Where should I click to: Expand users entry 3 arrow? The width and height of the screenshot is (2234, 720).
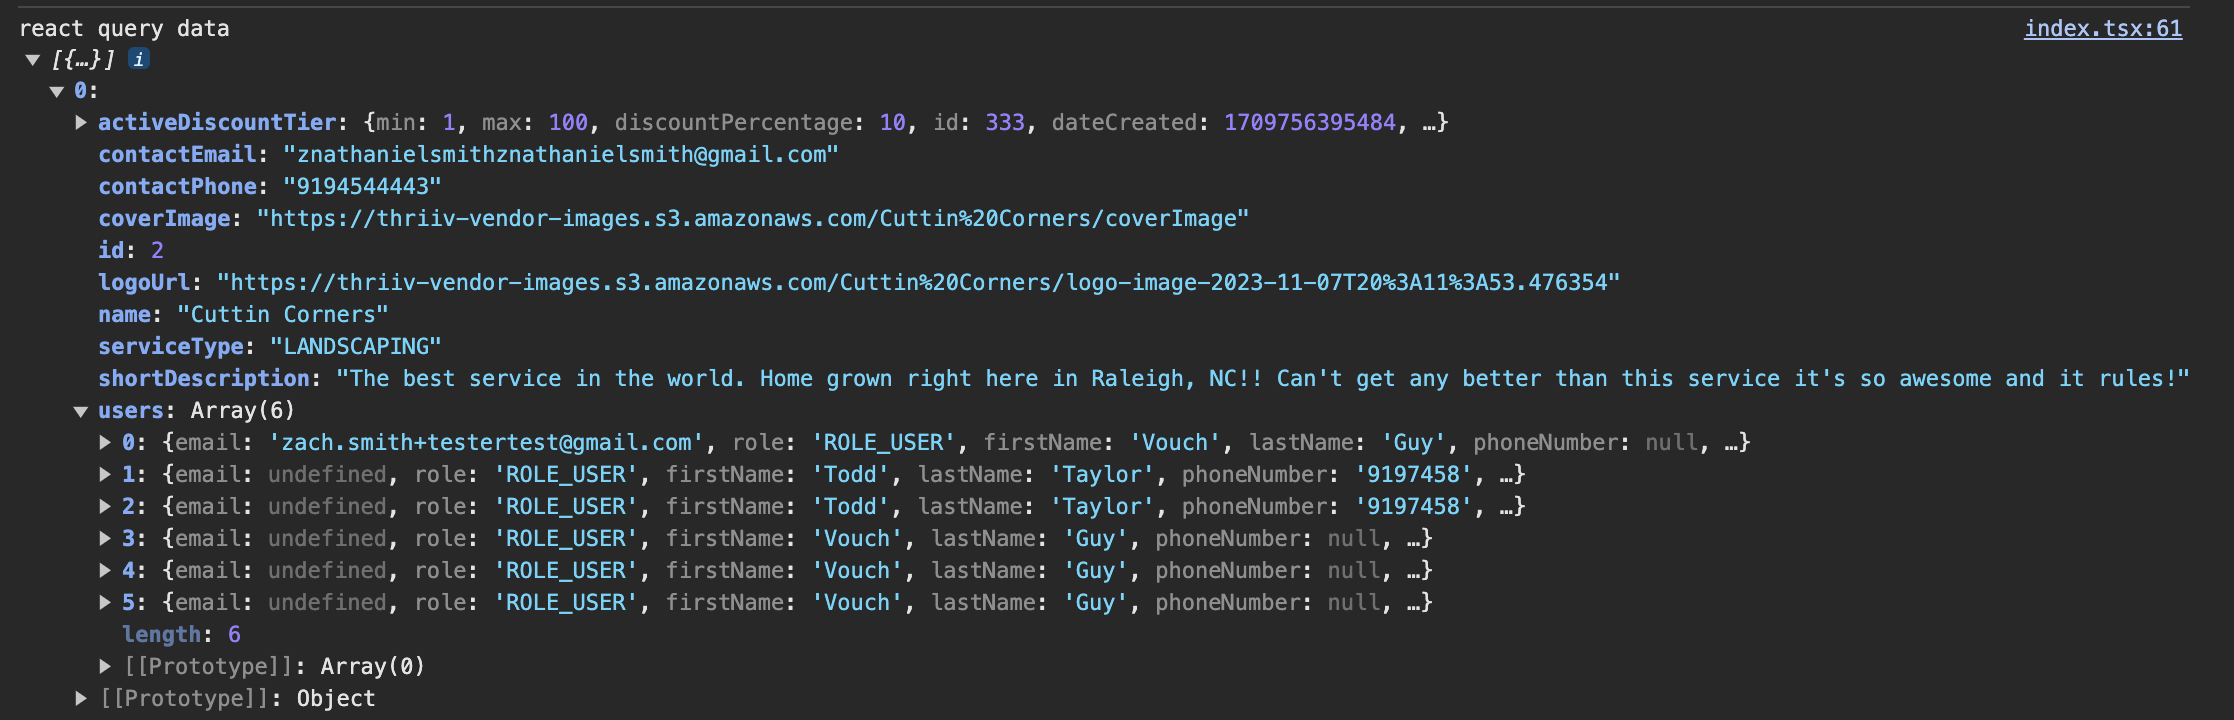coord(105,538)
